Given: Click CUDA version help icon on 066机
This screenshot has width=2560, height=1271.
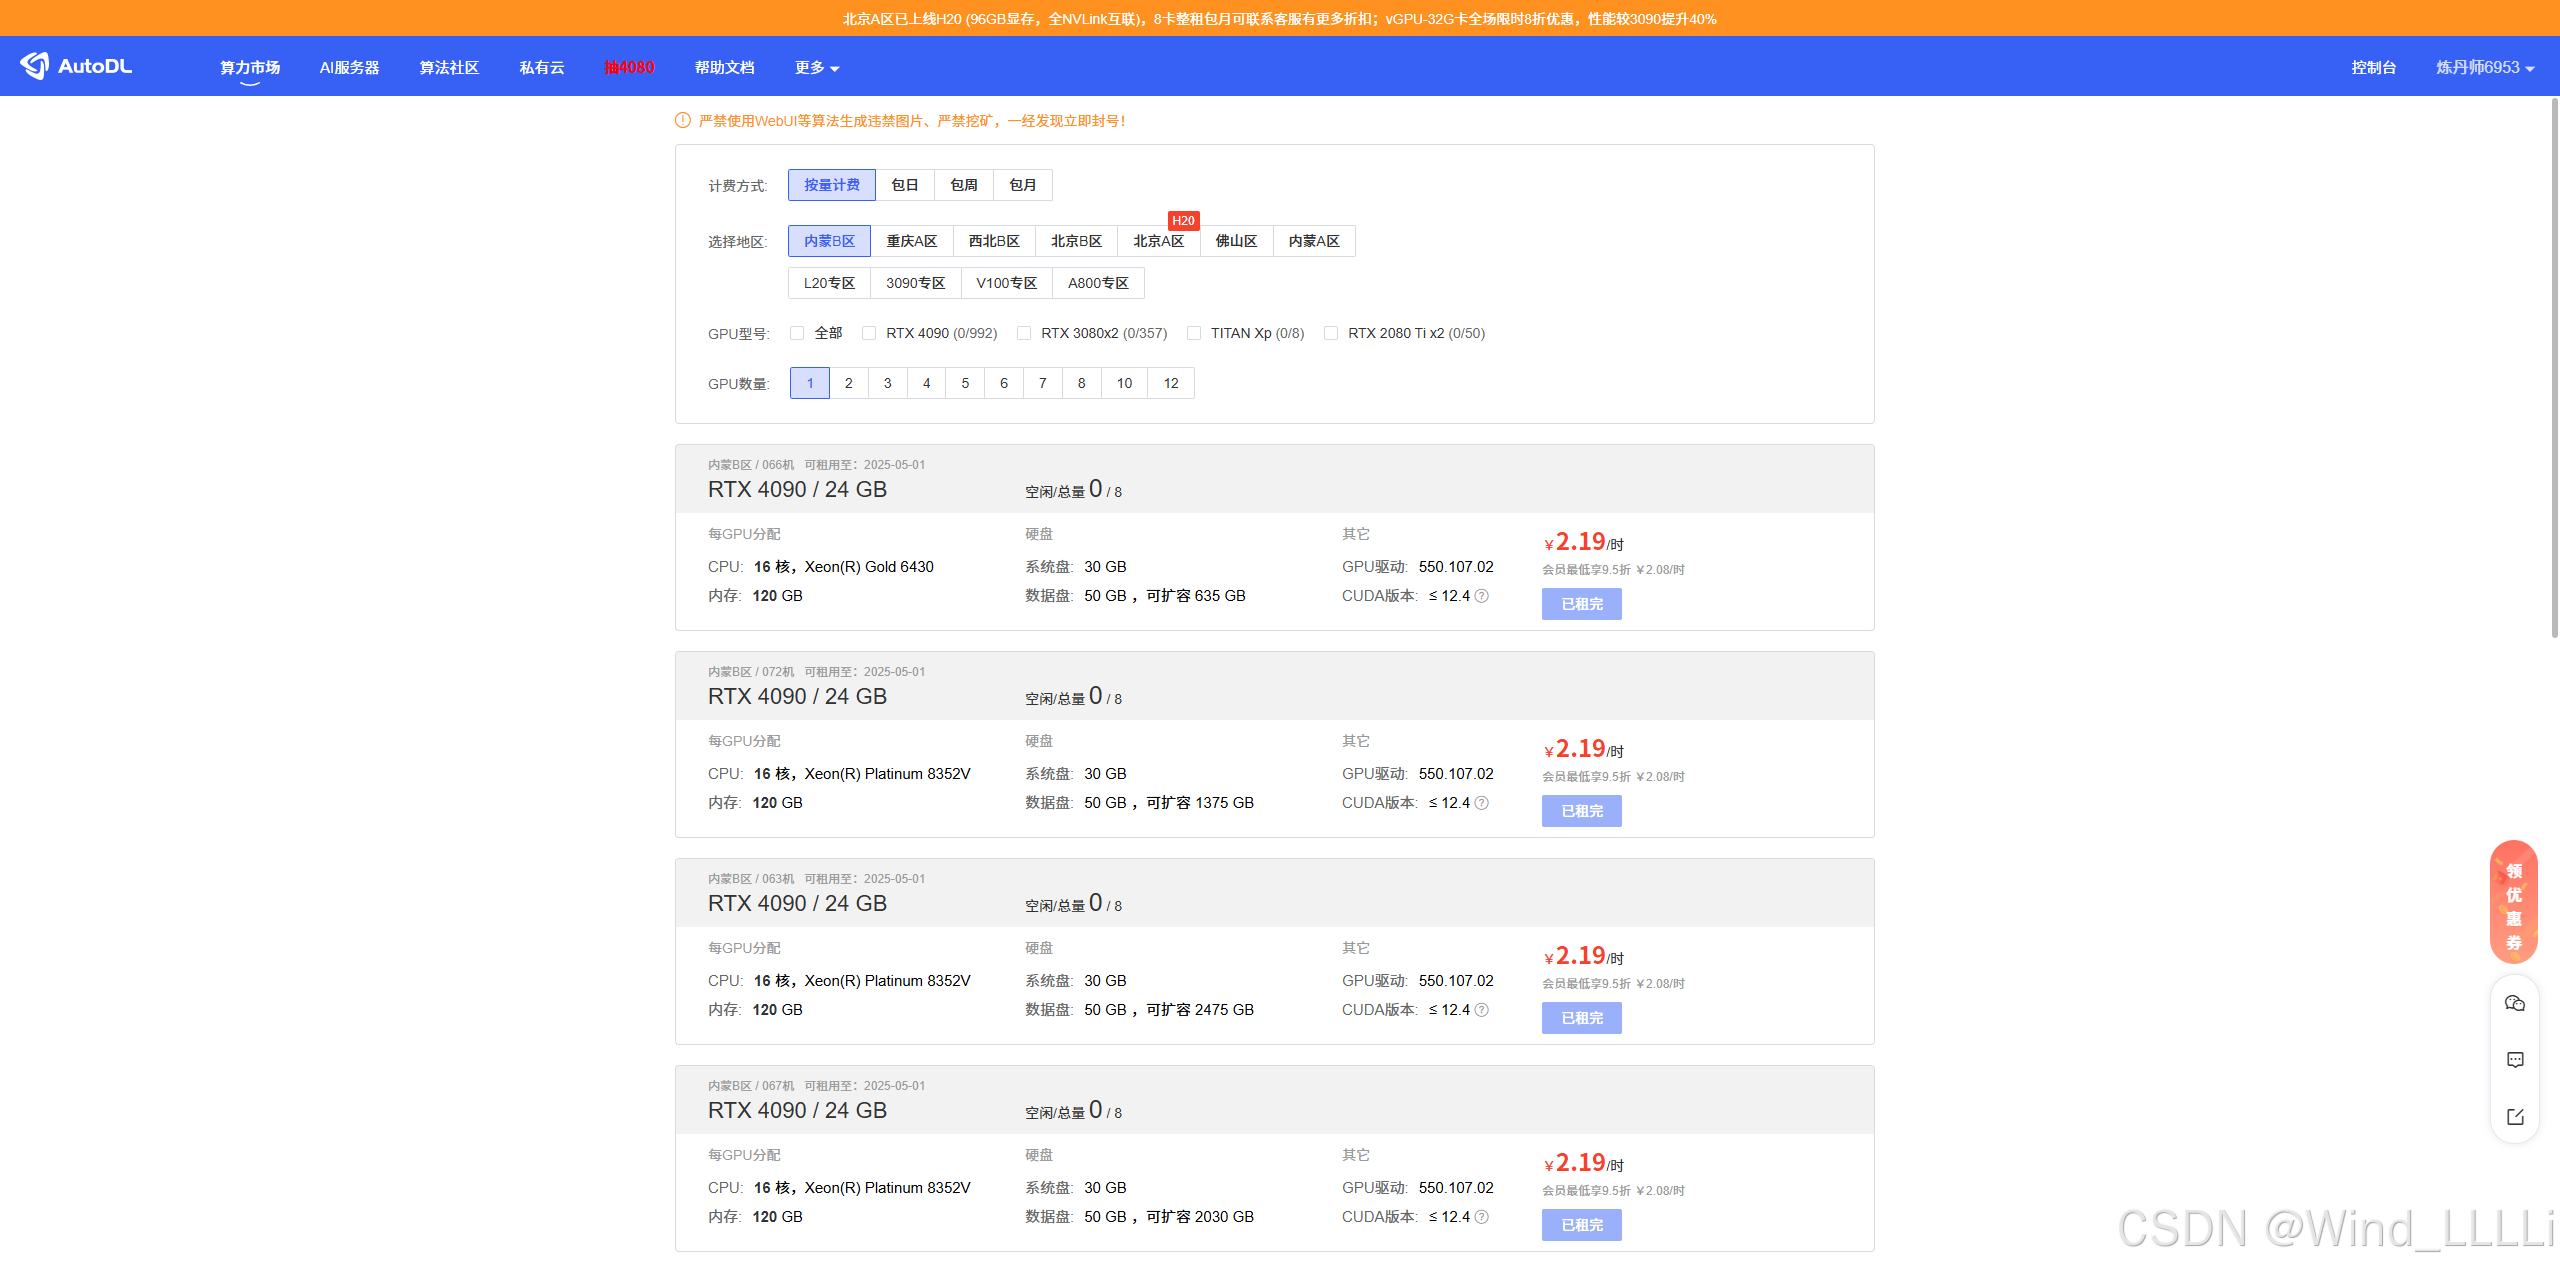Looking at the screenshot, I should pyautogui.click(x=1482, y=596).
